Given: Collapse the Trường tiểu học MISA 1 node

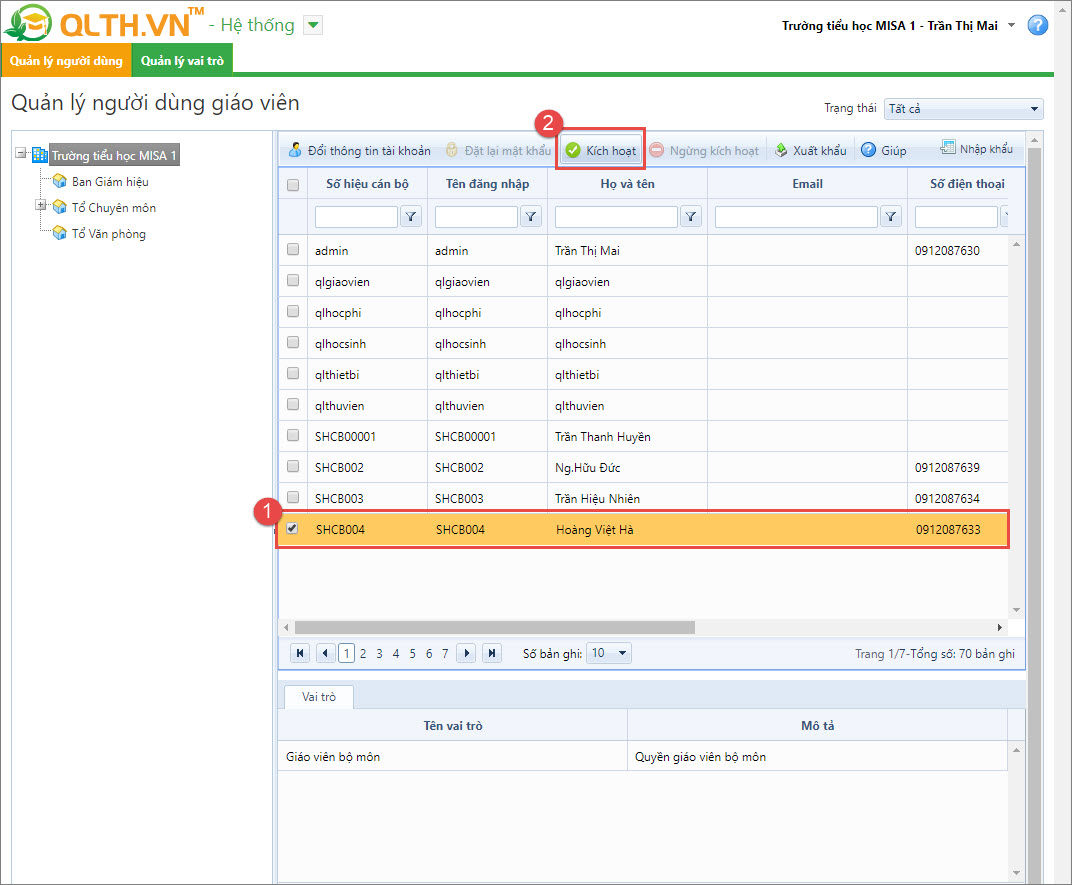Looking at the screenshot, I should (x=21, y=153).
